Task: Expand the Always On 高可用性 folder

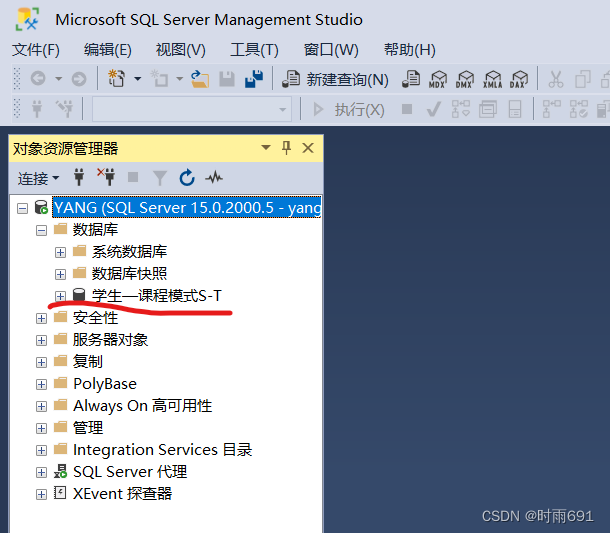Action: pyautogui.click(x=41, y=407)
